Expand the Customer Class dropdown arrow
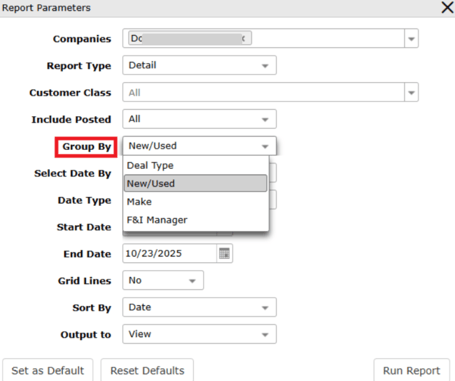455x381 pixels. point(411,92)
